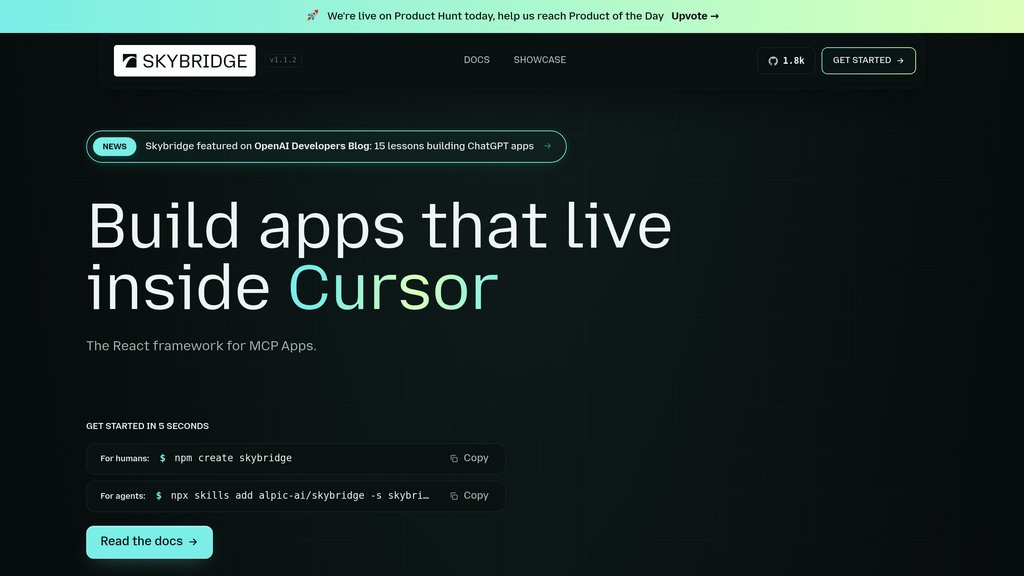Click the NEWS badge
This screenshot has height=576, width=1024.
click(x=114, y=147)
